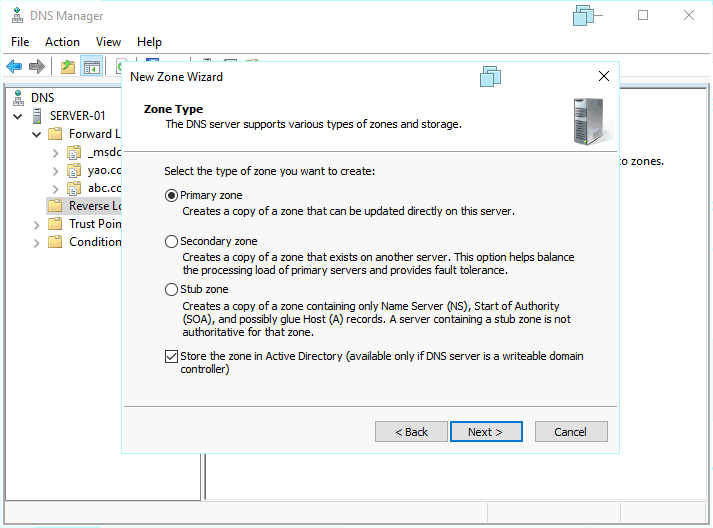Select the SERVER-01 server icon
The width and height of the screenshot is (713, 528).
pos(37,116)
